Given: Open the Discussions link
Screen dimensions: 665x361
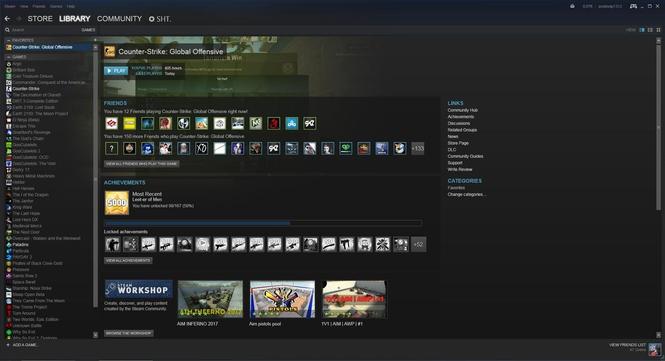Looking at the screenshot, I should 459,123.
